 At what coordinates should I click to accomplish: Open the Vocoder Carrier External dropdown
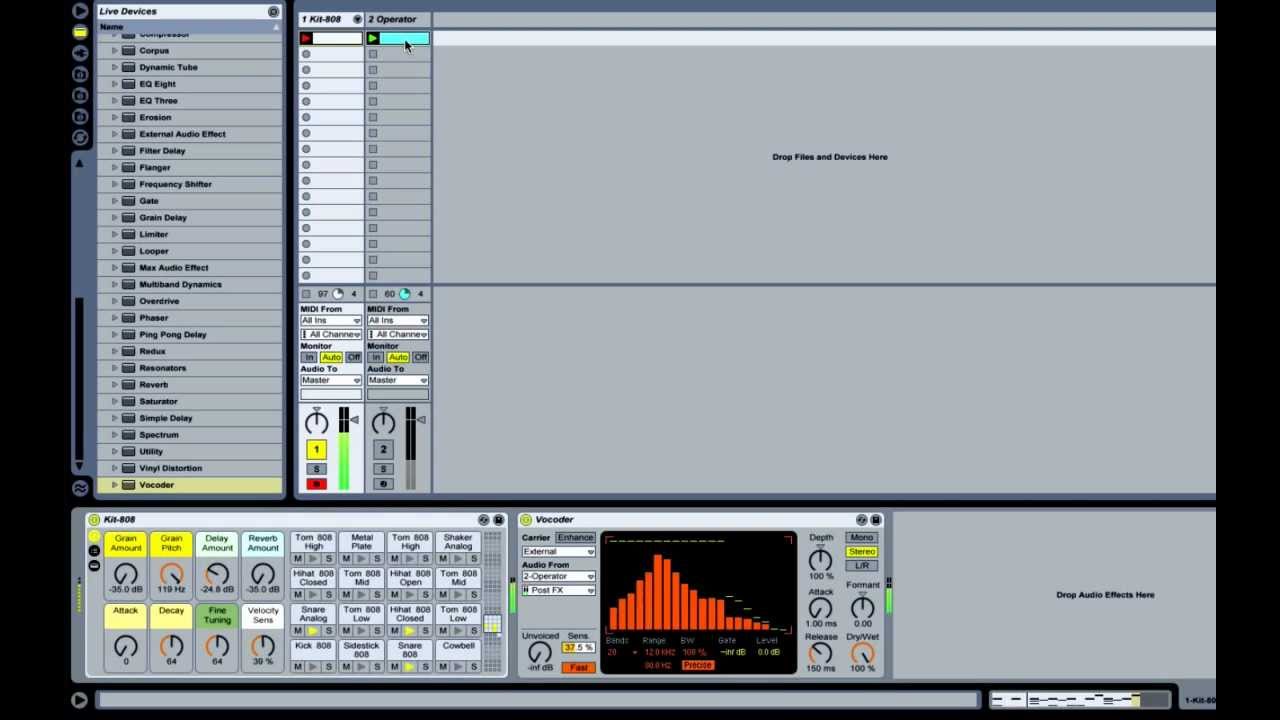point(558,552)
